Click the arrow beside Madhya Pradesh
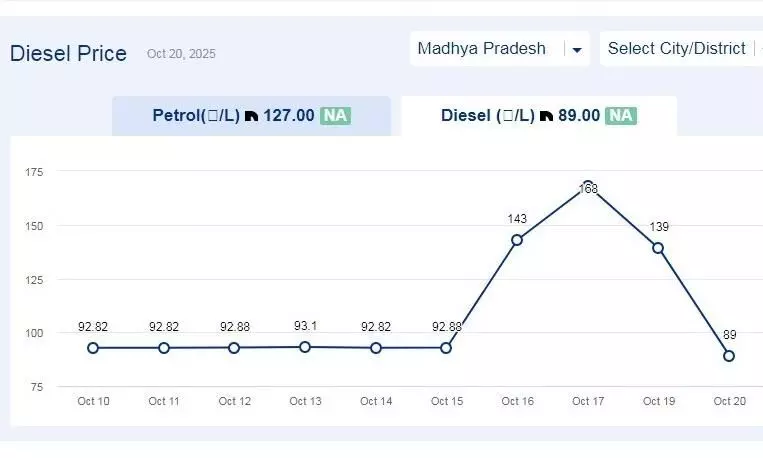 [577, 50]
